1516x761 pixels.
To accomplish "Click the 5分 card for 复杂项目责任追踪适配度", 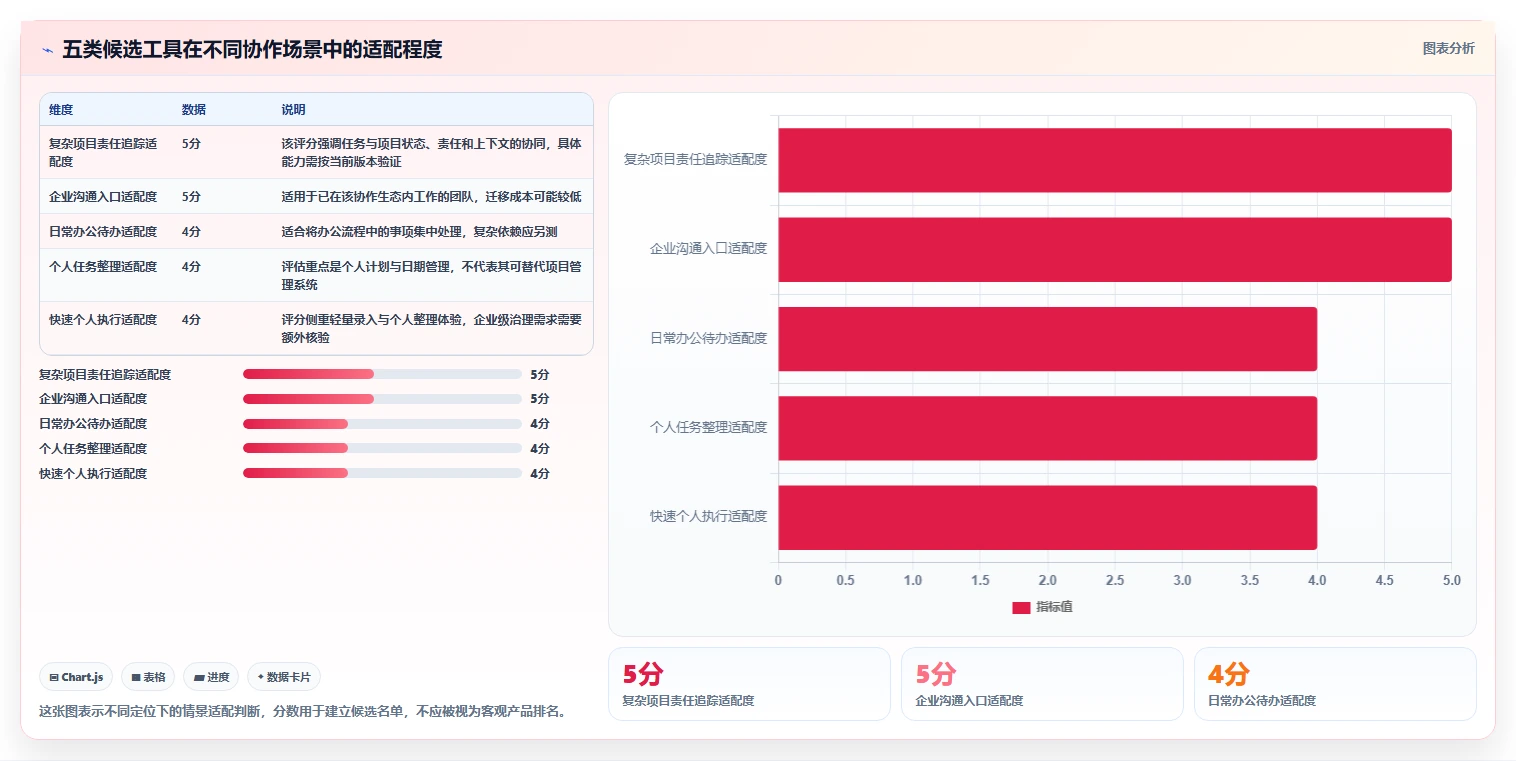I will click(x=749, y=684).
